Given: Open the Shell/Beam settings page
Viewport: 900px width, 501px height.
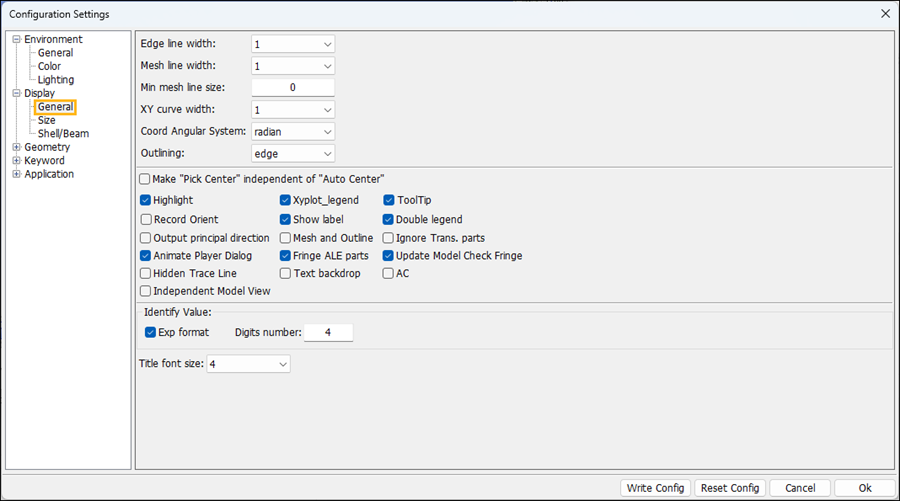Looking at the screenshot, I should click(x=63, y=133).
